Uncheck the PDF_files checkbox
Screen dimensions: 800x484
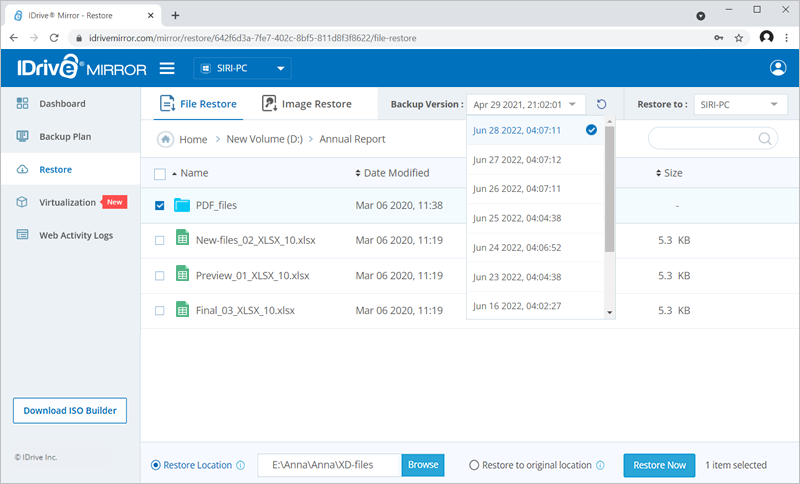(x=160, y=206)
